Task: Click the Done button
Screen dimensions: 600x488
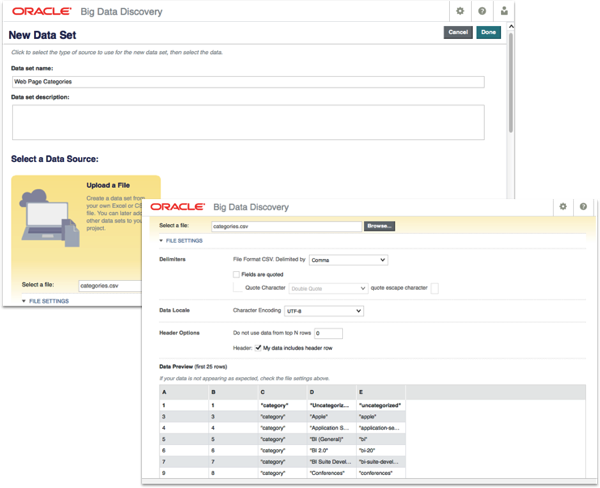Action: pos(489,32)
